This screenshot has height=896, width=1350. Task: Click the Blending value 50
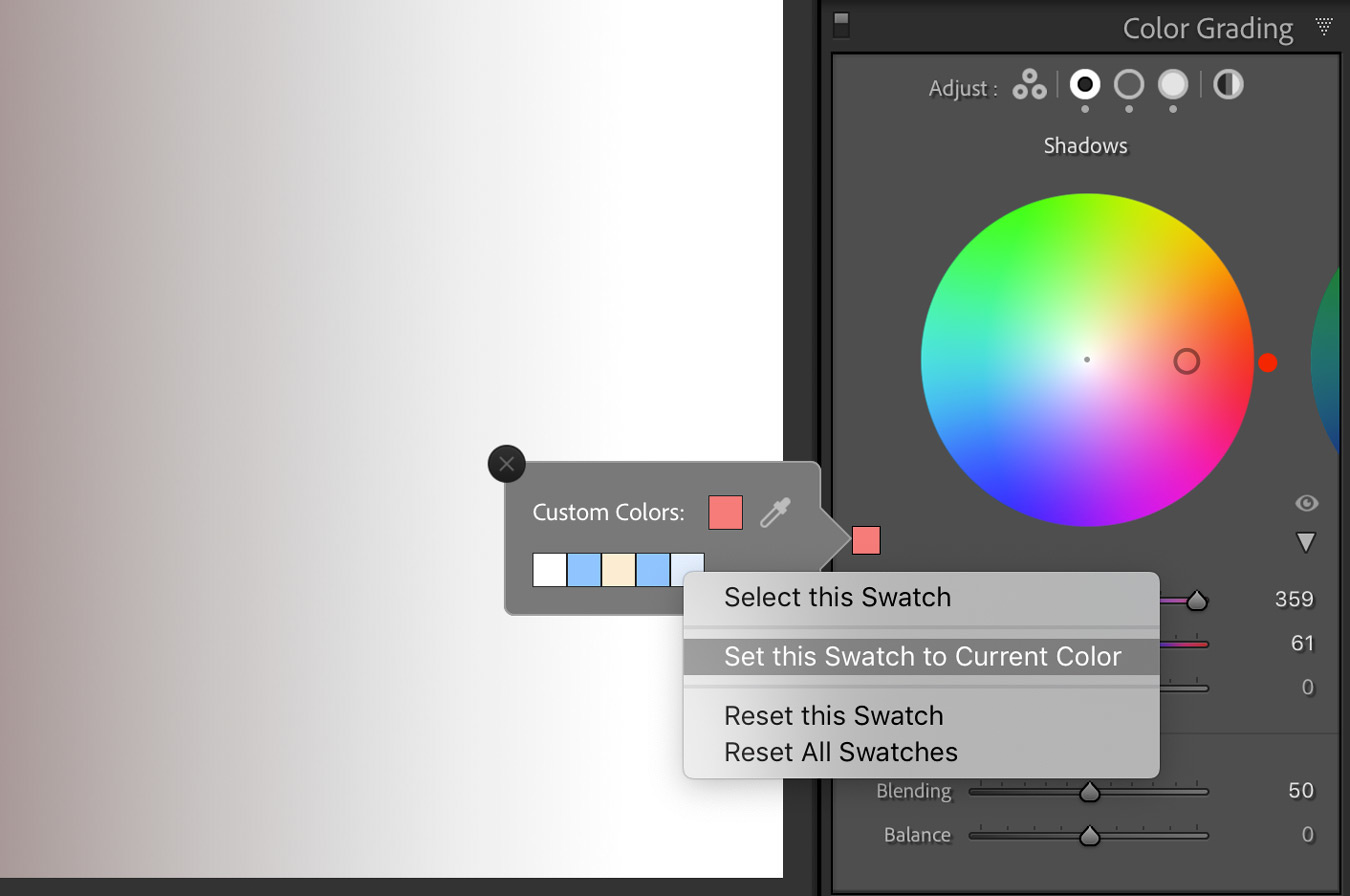click(x=1301, y=791)
